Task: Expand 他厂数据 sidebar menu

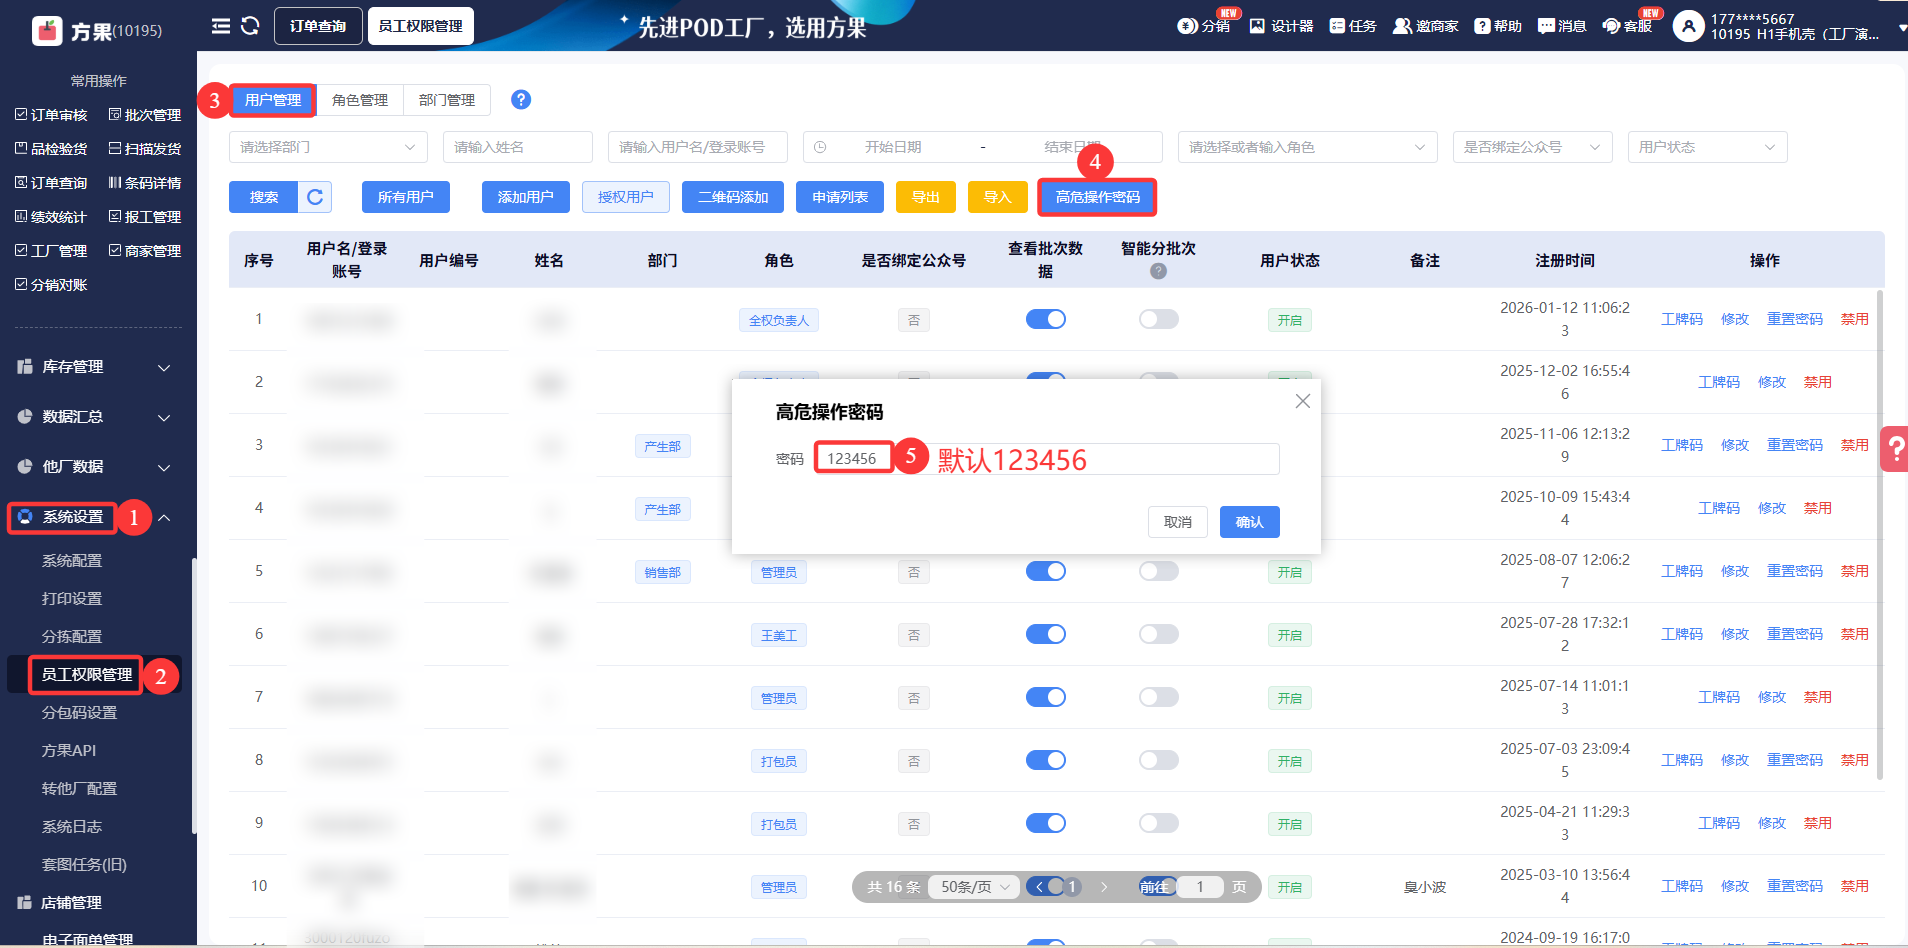Action: (x=94, y=467)
